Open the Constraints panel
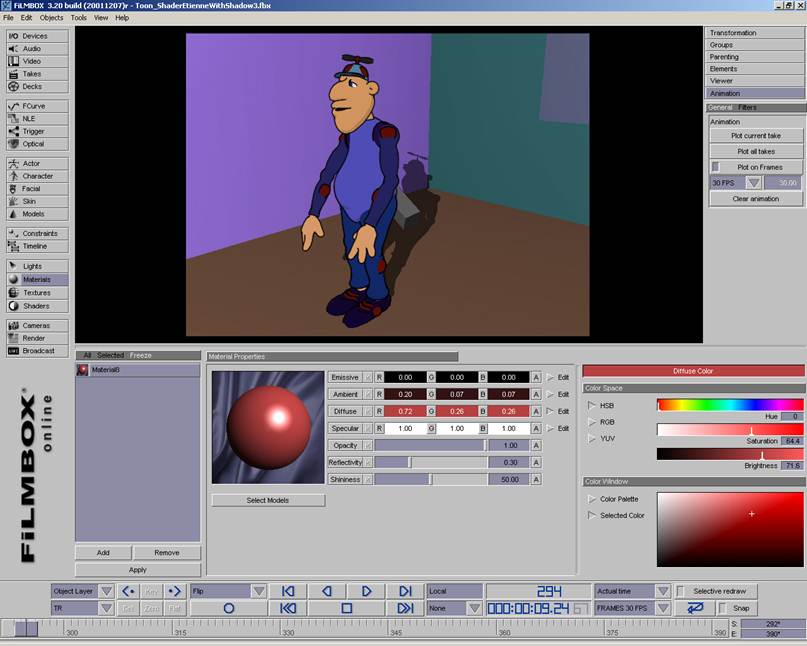Image resolution: width=807 pixels, height=646 pixels. 37,233
